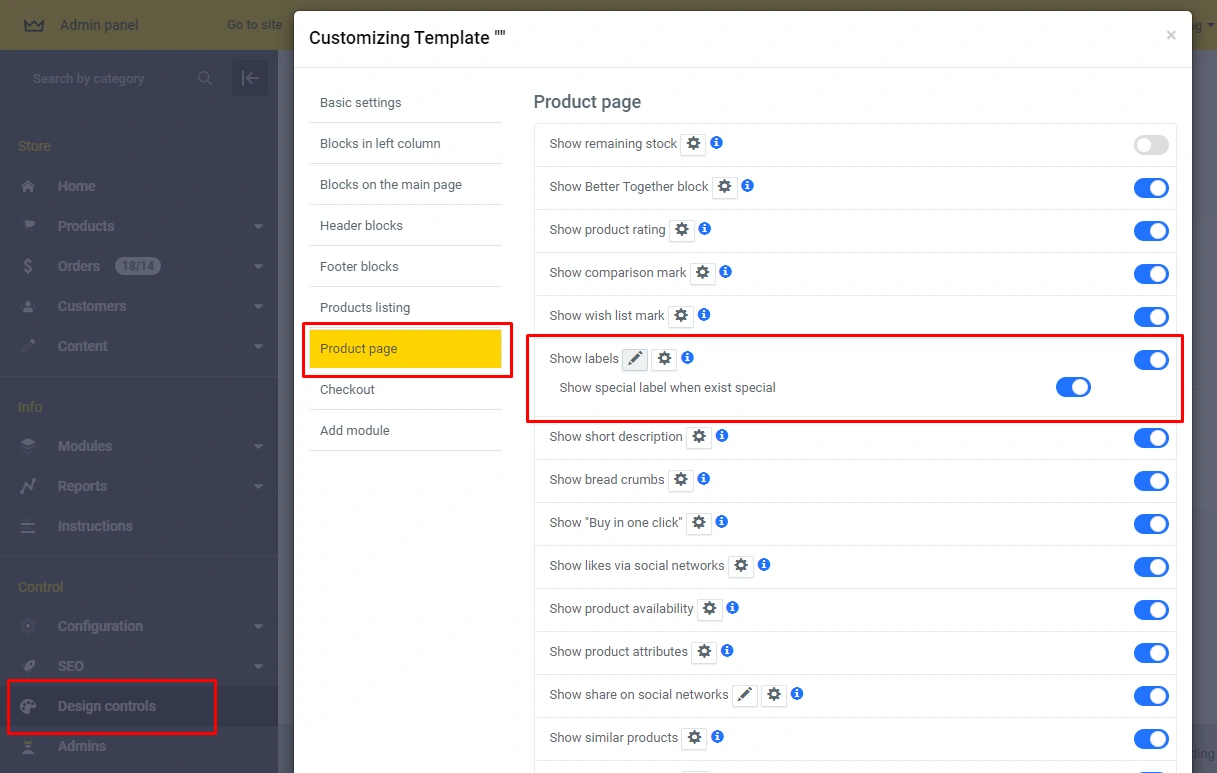This screenshot has height=773, width=1217.
Task: Click the pencil edit icon beside Show labels
Action: click(x=635, y=359)
